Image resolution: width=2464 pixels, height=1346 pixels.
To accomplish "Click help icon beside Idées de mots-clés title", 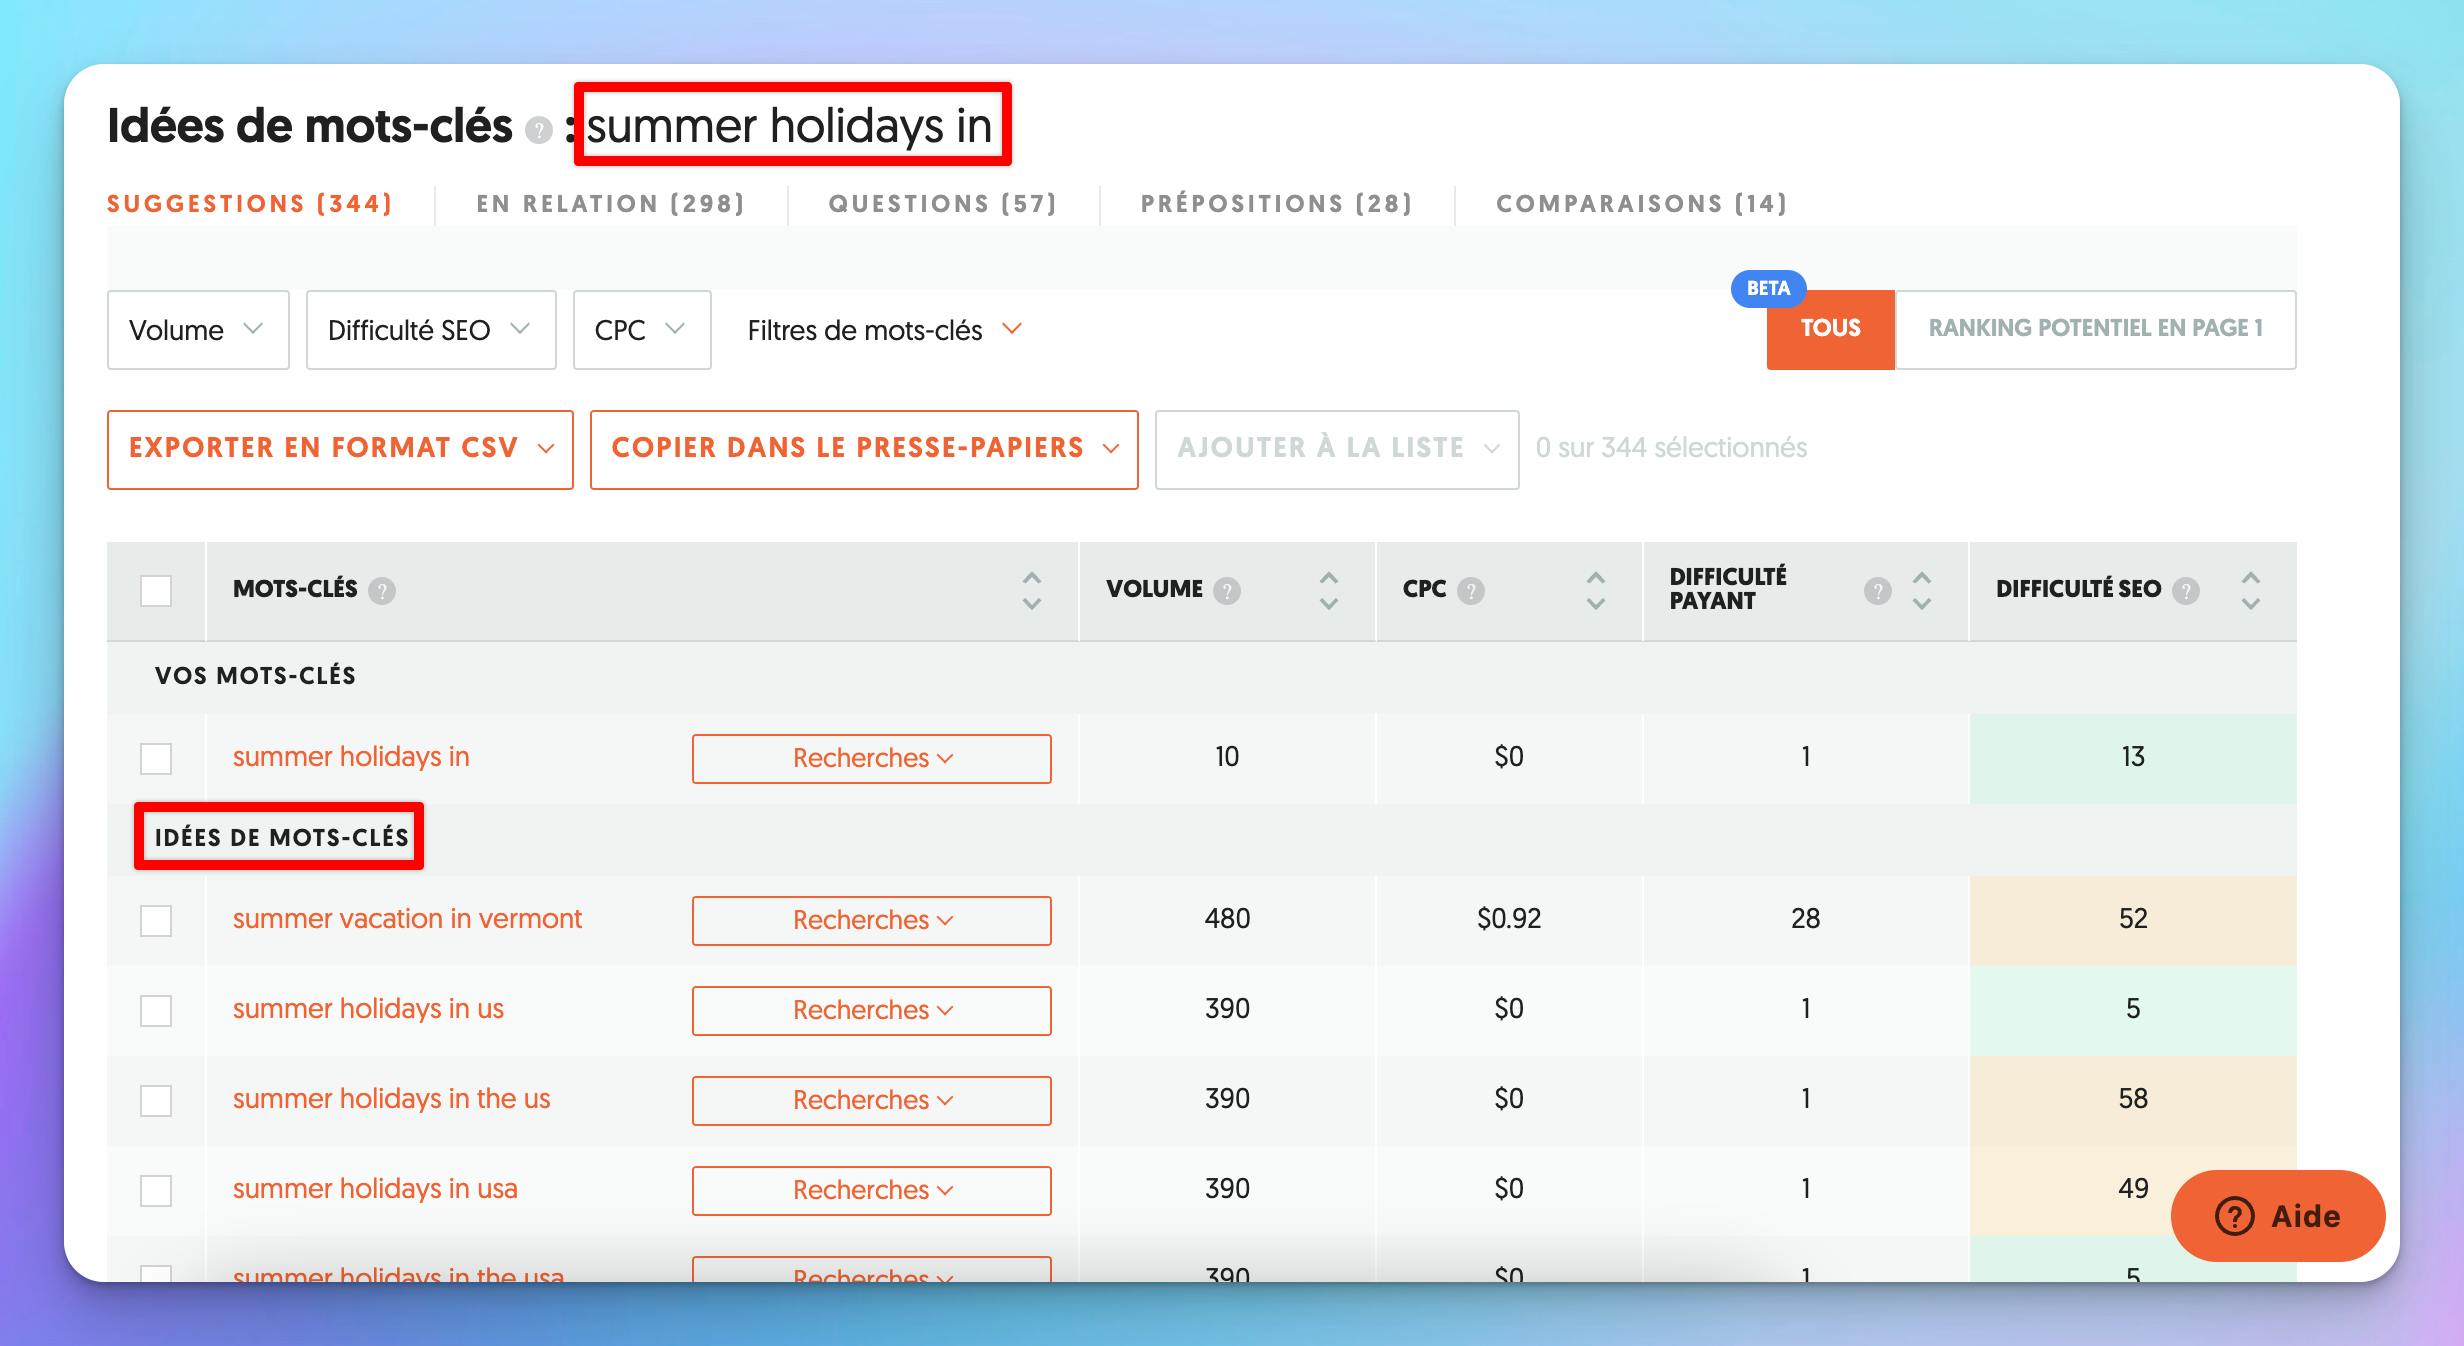I will point(539,130).
